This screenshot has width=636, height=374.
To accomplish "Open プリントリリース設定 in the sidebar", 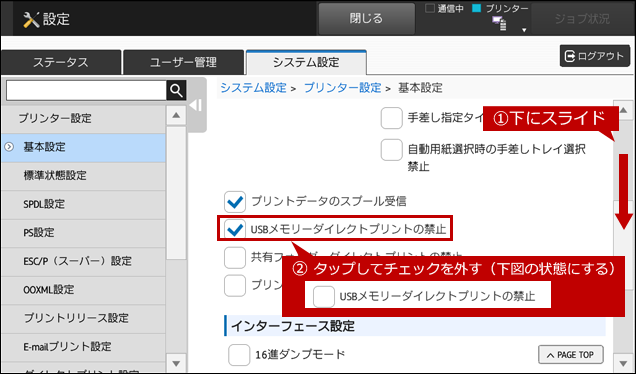I will click(x=84, y=318).
